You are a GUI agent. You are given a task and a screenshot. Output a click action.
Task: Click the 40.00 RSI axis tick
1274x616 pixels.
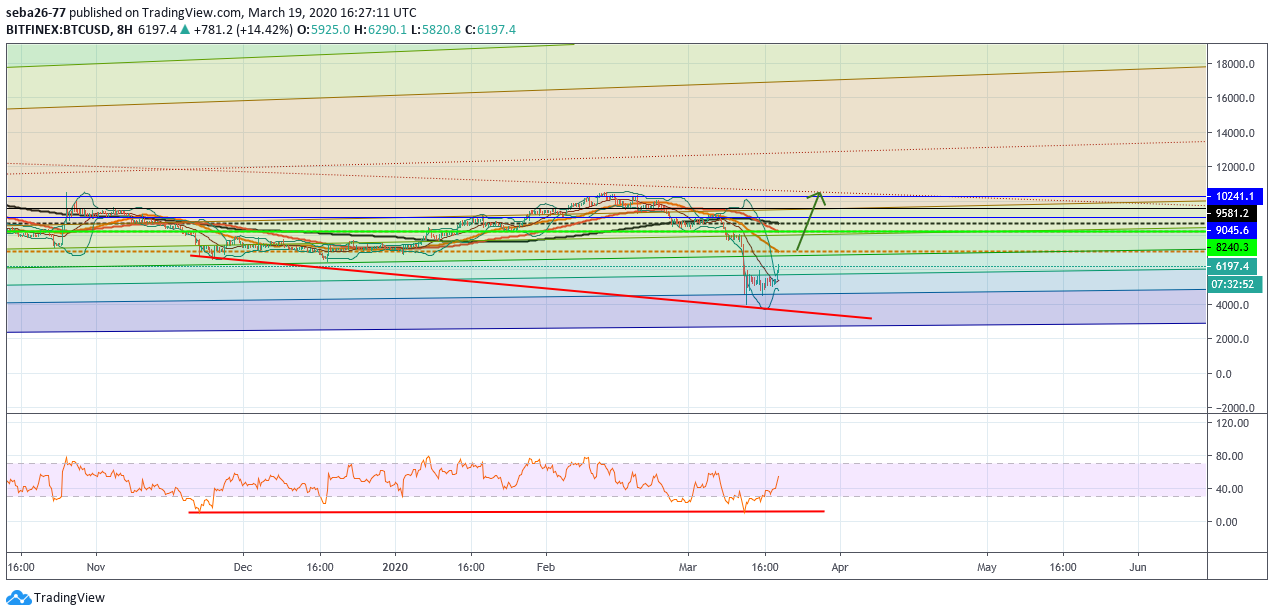1229,489
